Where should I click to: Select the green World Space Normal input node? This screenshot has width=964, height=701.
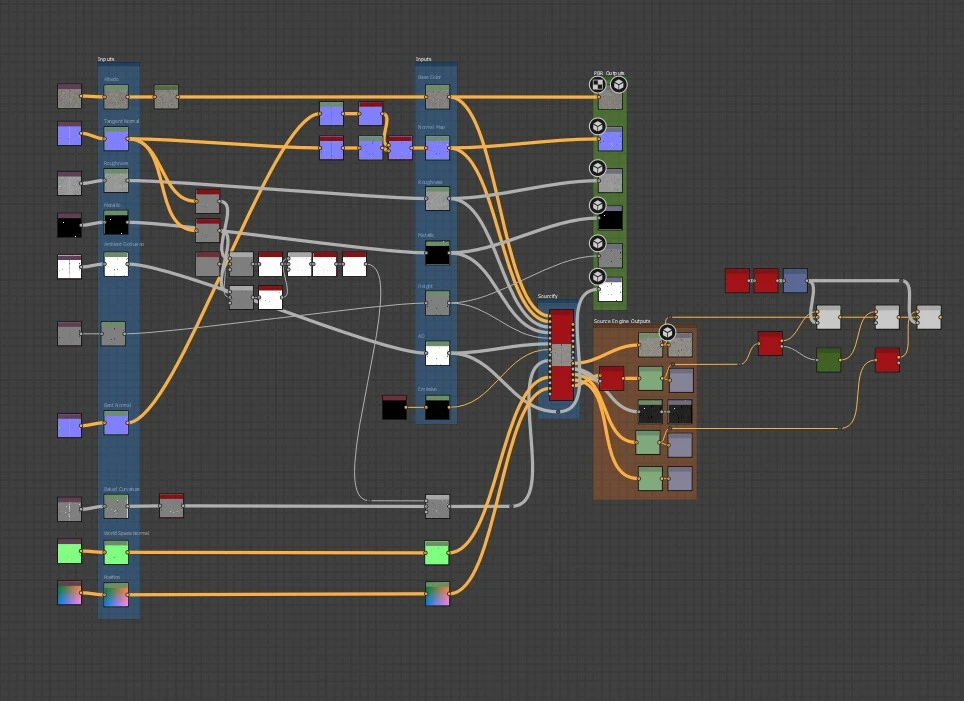click(115, 553)
